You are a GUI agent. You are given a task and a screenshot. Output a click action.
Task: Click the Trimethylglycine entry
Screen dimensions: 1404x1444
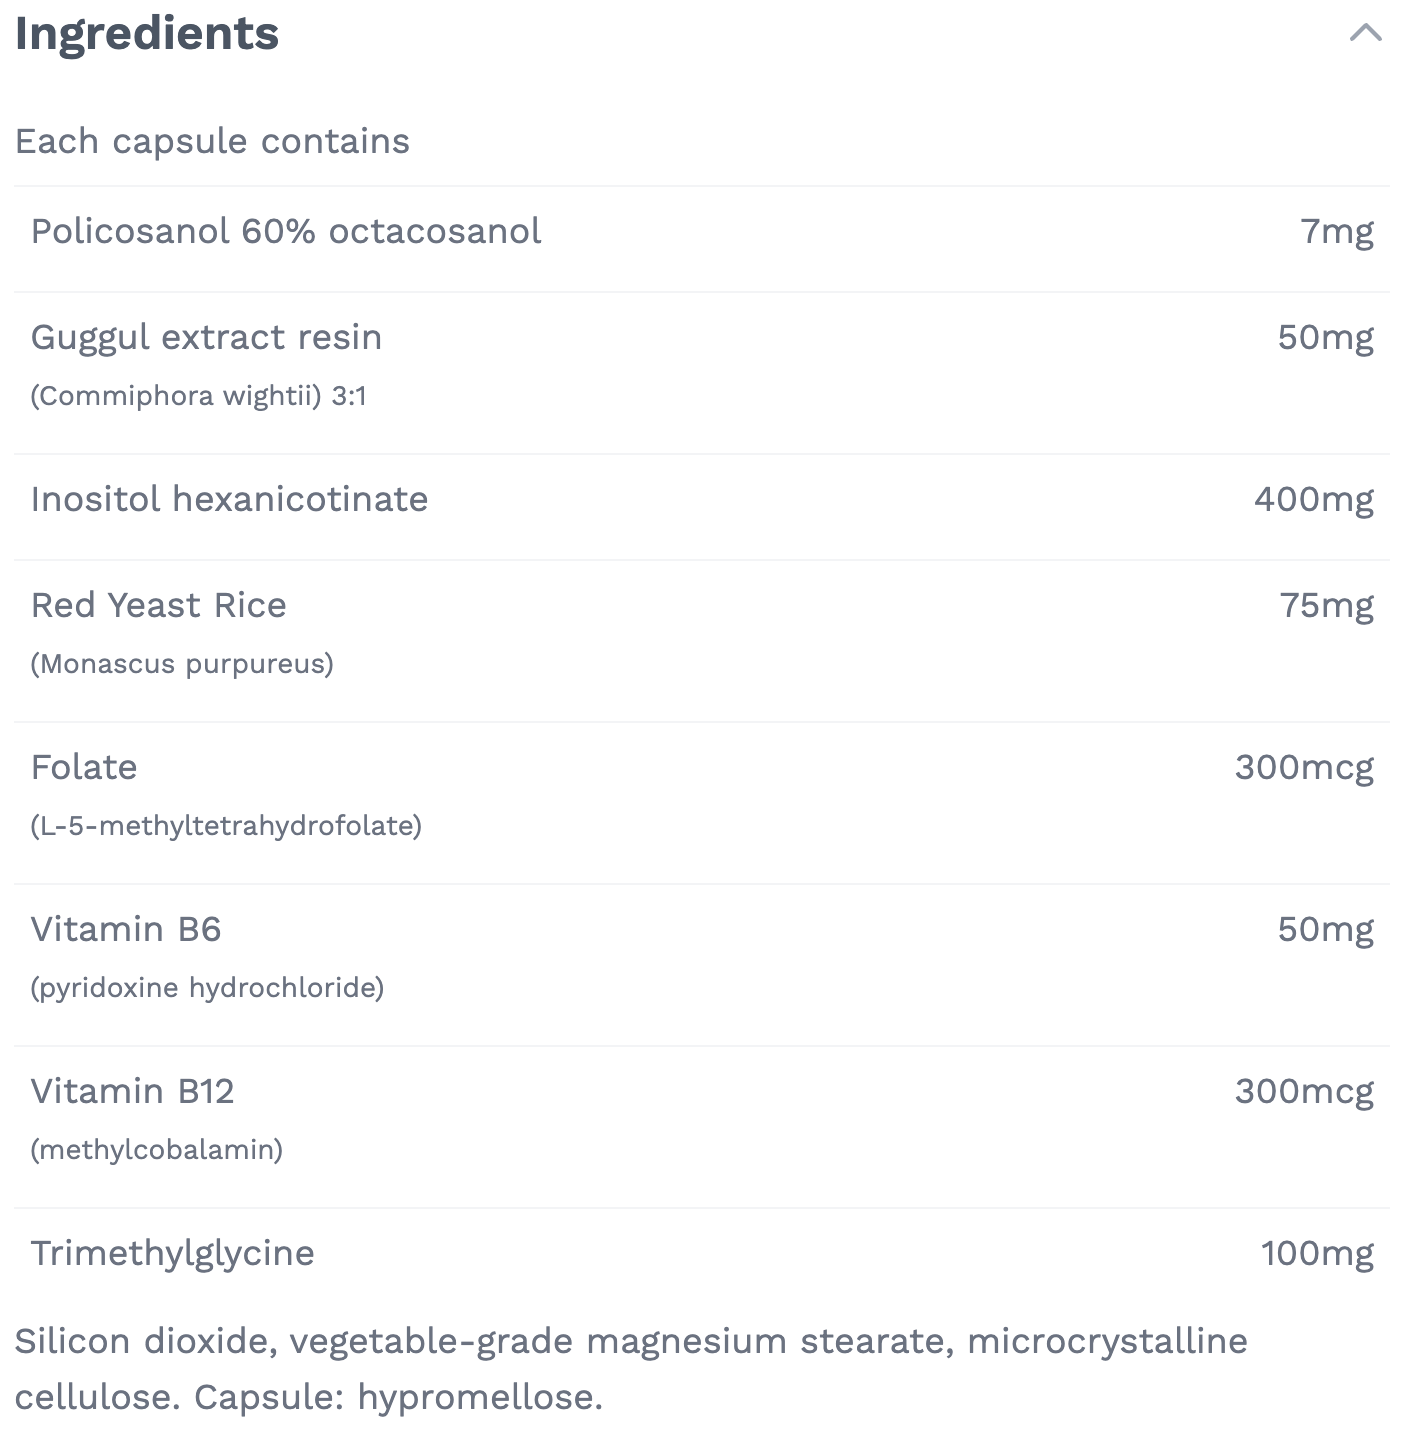[172, 1254]
